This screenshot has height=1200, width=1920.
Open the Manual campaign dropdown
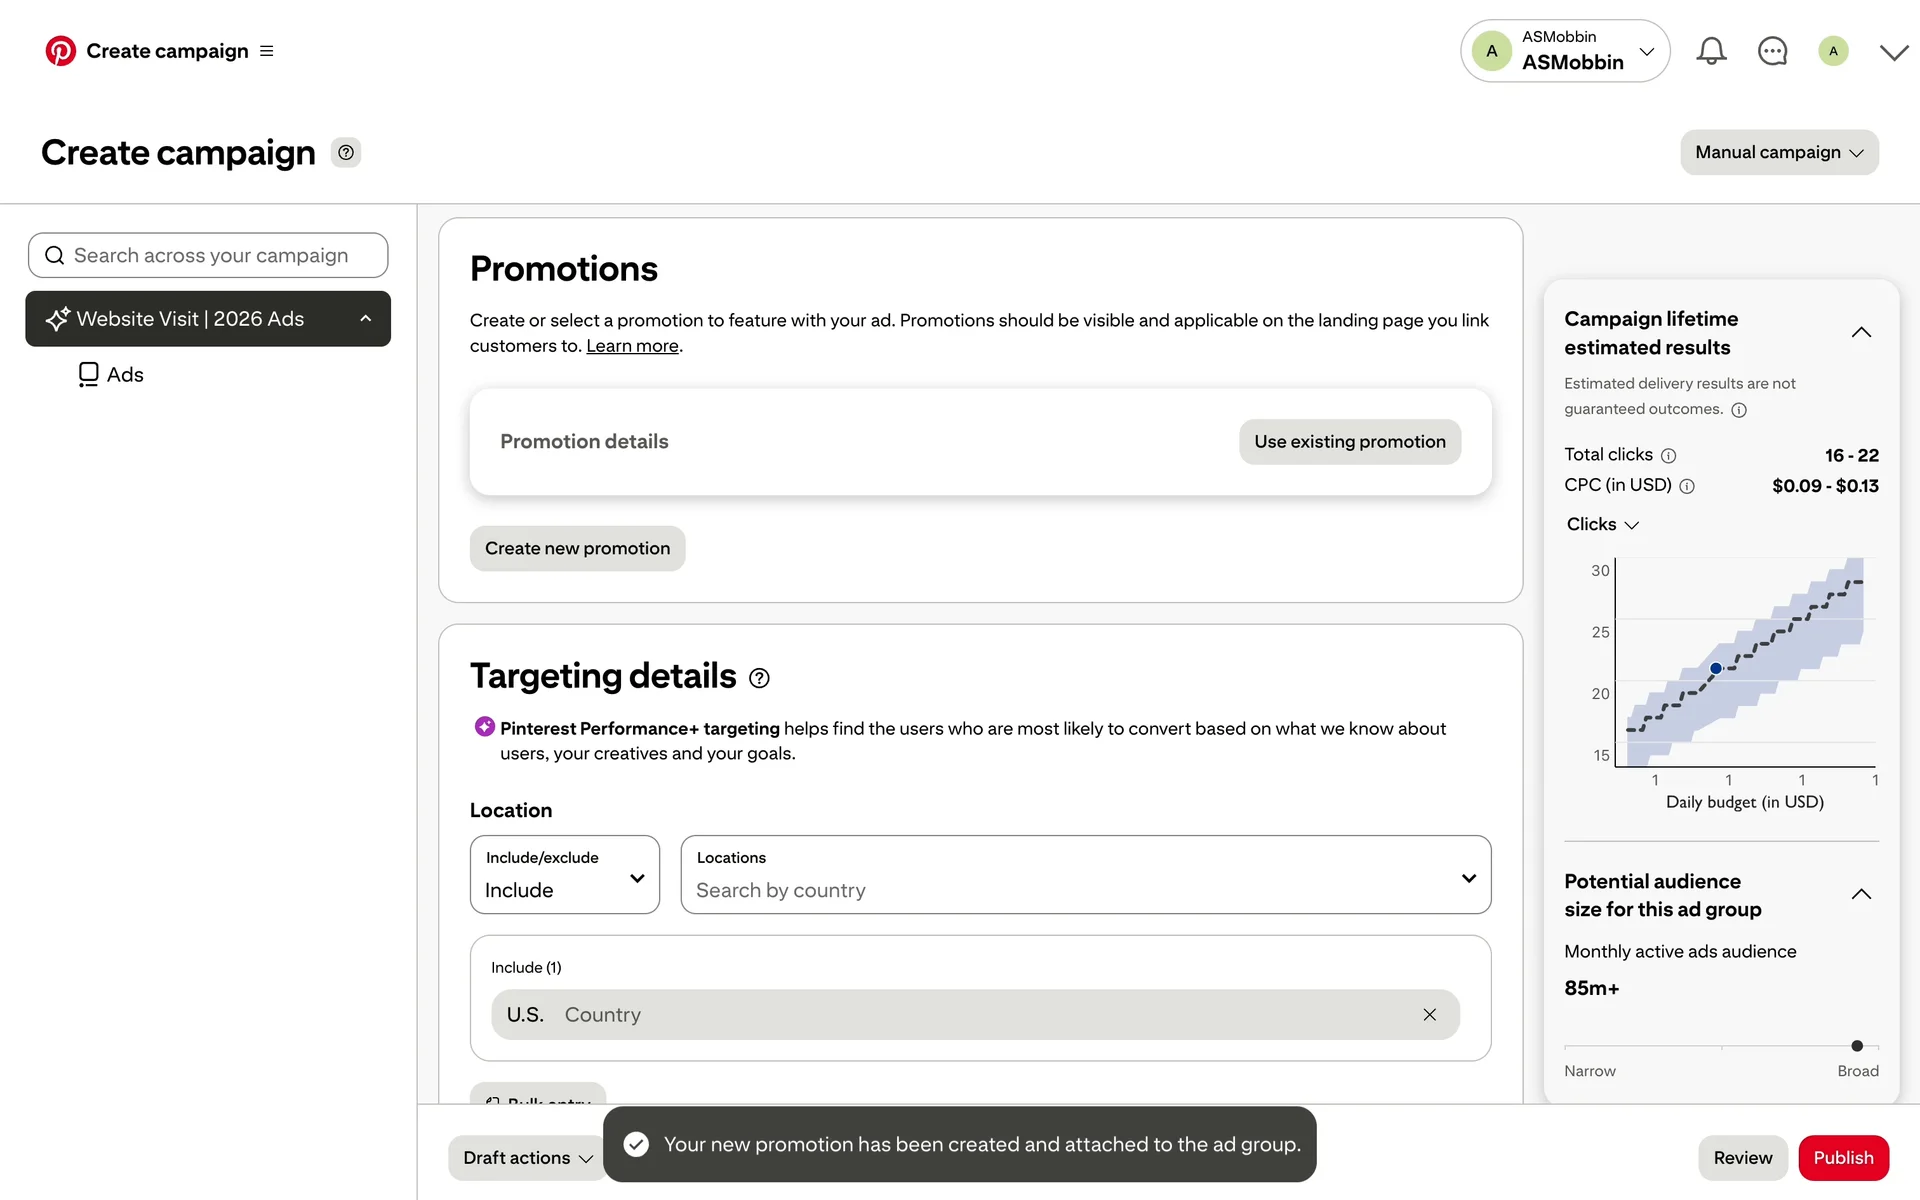[1779, 153]
